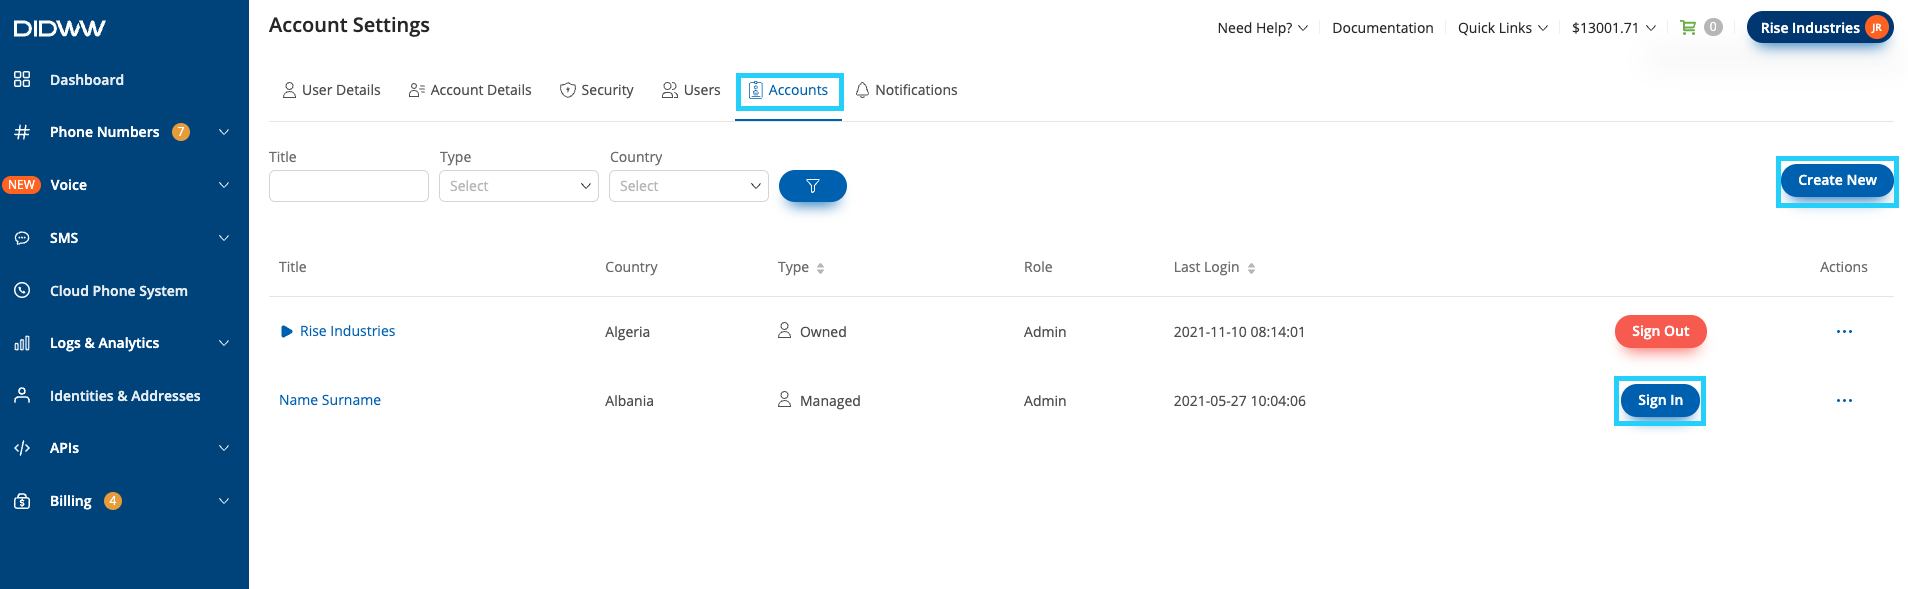Screen dimensions: 1908x589
Task: Click the Dashboard grid icon
Action: click(22, 79)
